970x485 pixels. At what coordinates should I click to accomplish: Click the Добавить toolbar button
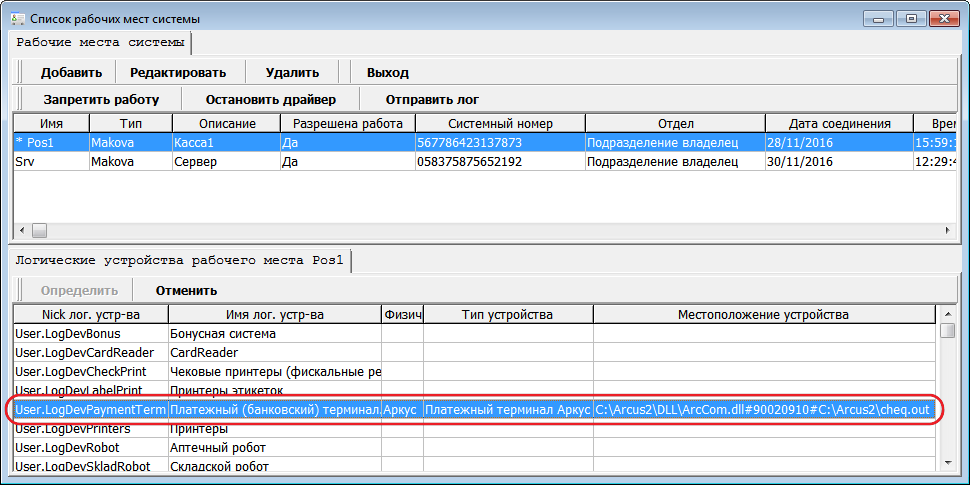click(x=71, y=72)
